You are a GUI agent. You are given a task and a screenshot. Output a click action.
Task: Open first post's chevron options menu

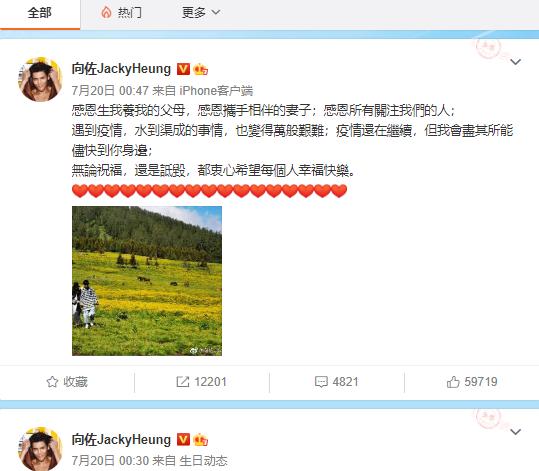click(516, 62)
